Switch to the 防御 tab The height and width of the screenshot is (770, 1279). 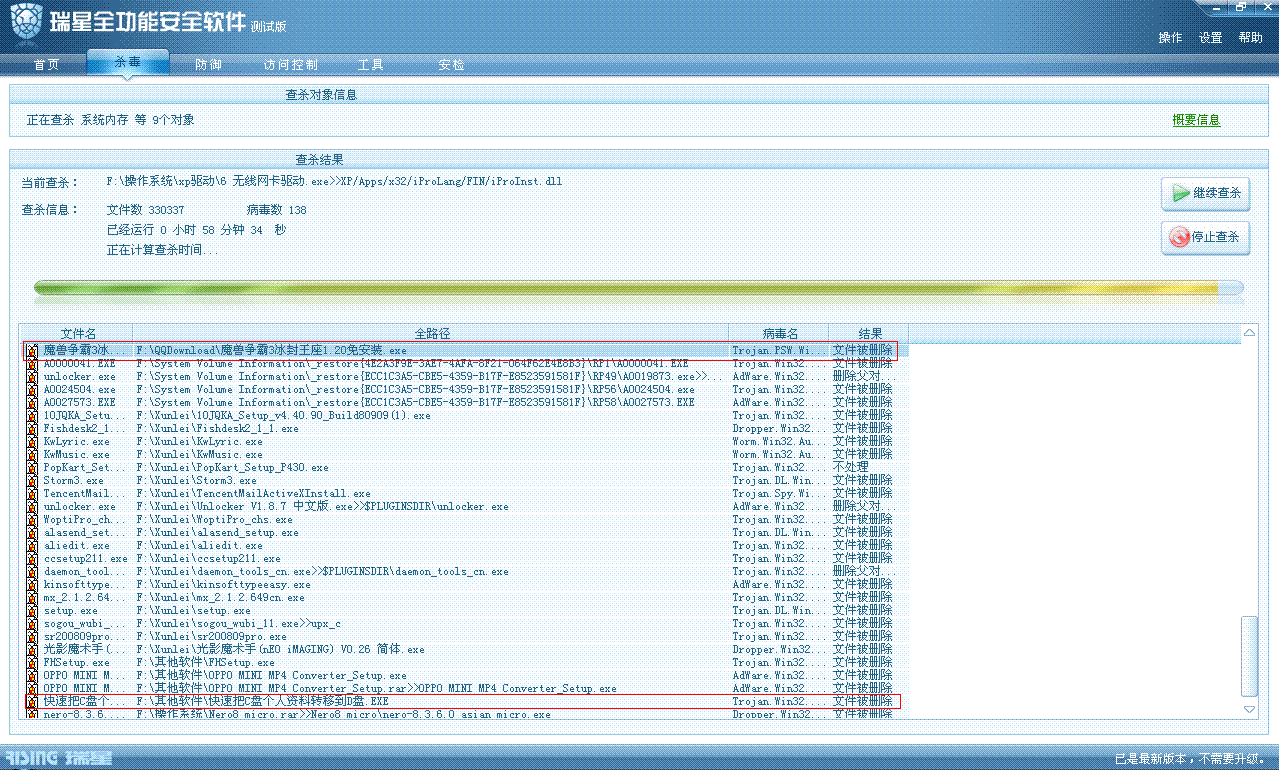tap(209, 64)
